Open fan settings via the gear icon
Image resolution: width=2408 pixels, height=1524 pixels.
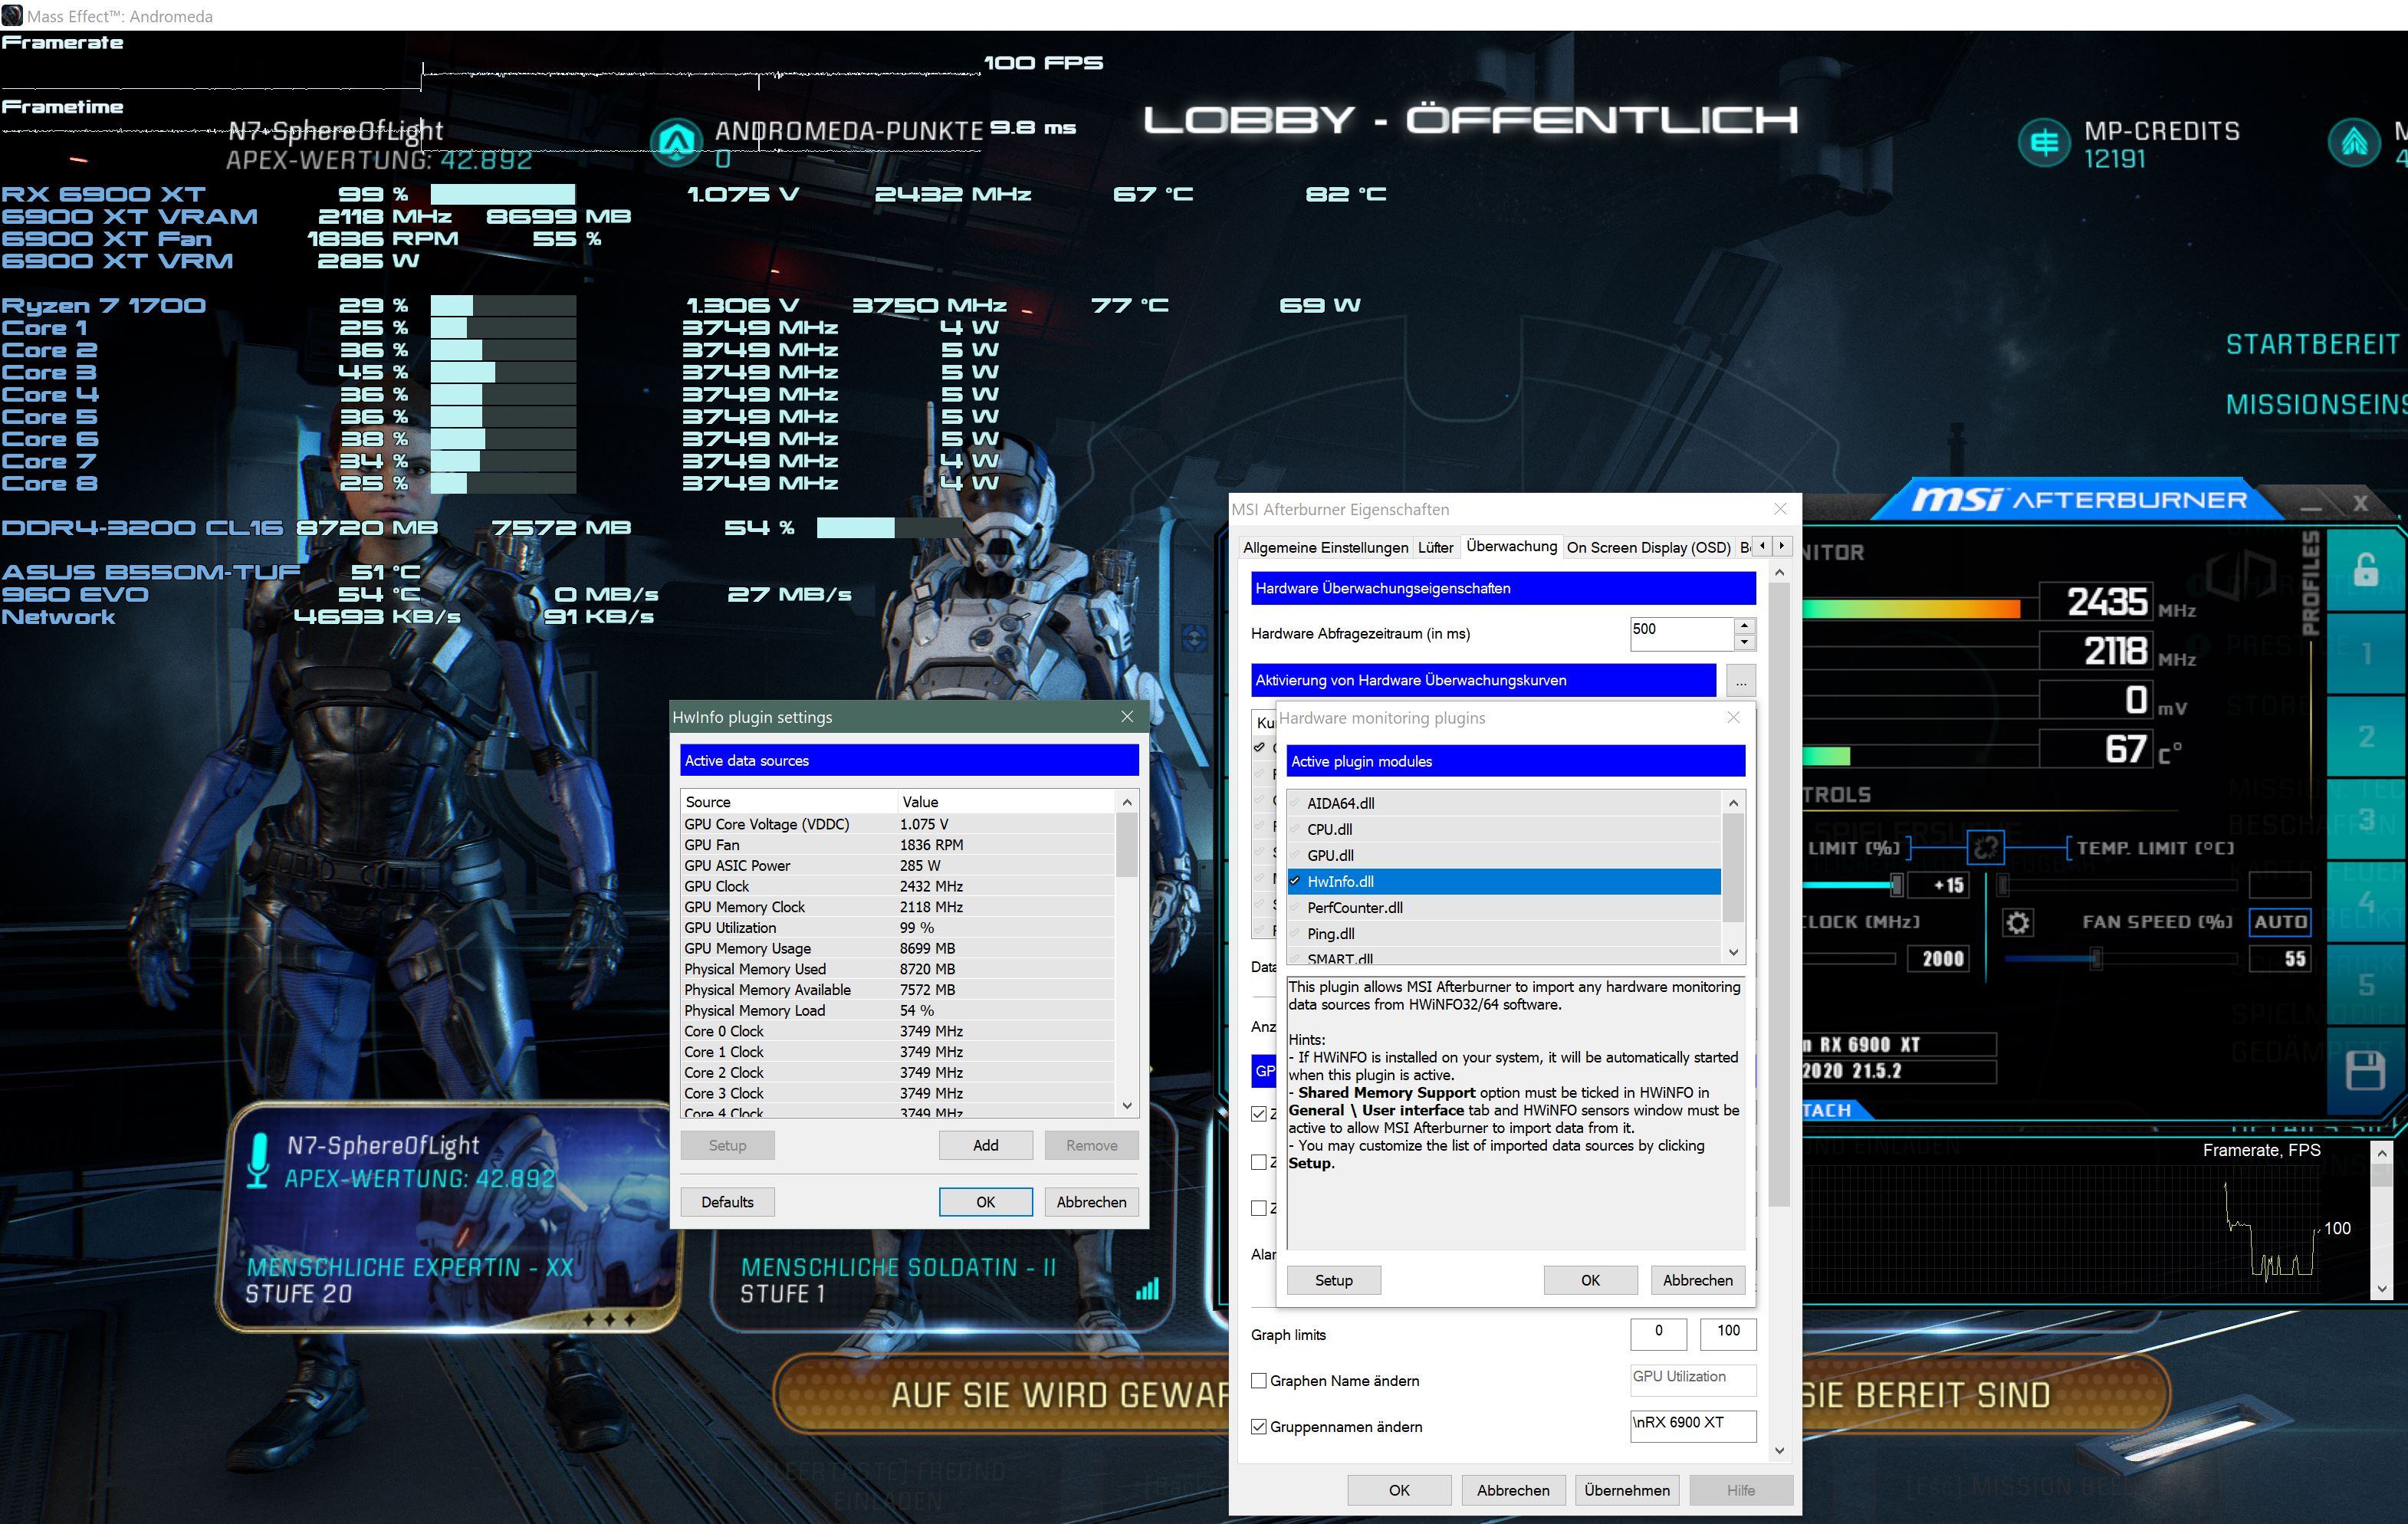coord(2018,922)
